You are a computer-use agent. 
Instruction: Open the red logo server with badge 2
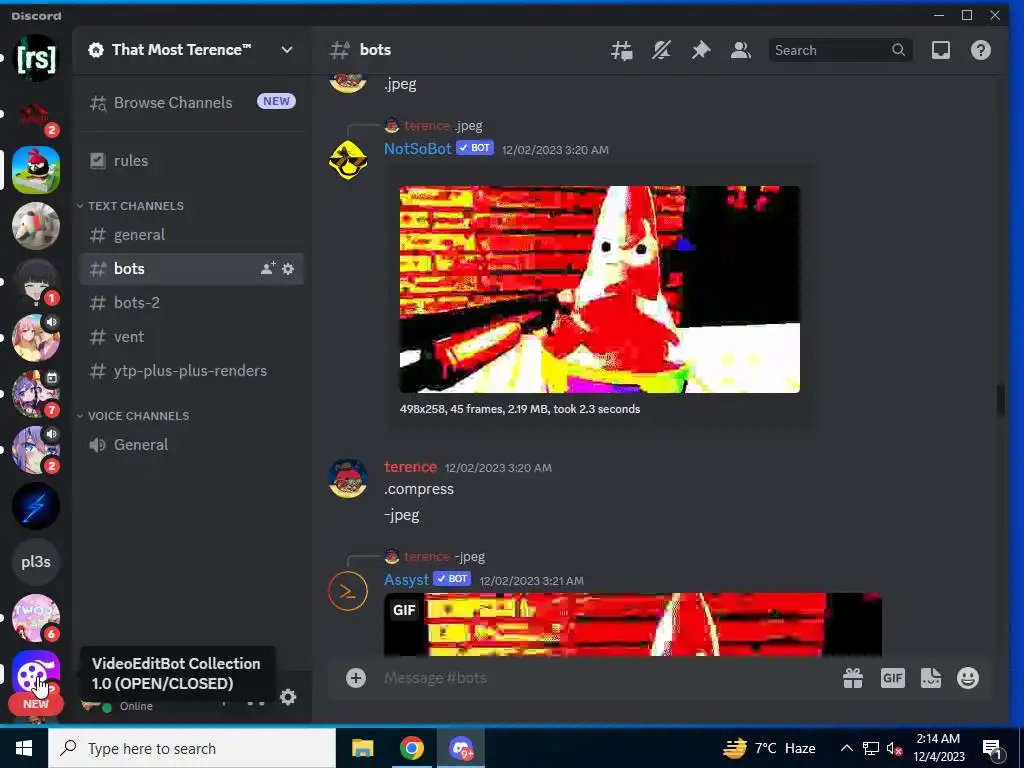tap(36, 114)
